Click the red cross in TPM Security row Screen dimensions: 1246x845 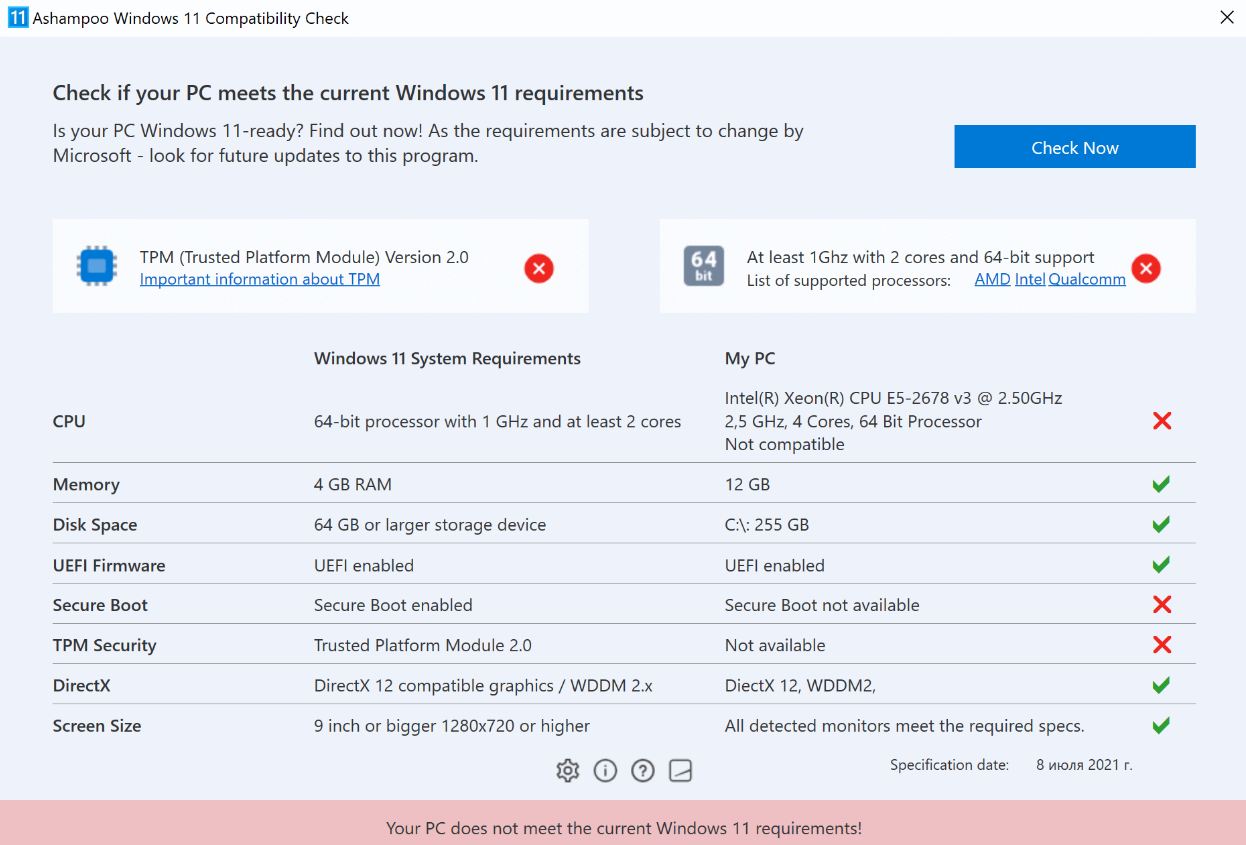point(1162,645)
